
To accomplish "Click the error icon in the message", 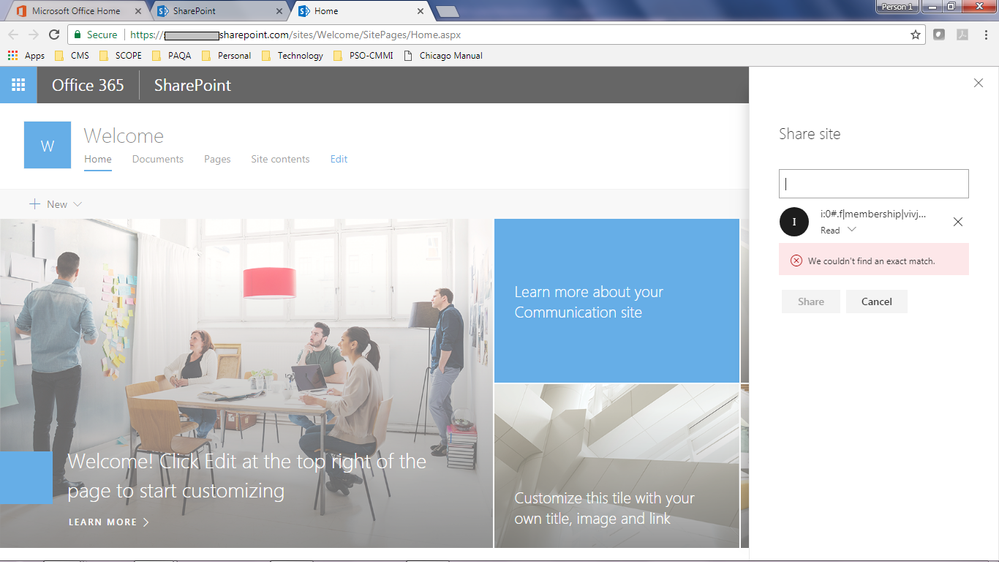I will point(796,261).
